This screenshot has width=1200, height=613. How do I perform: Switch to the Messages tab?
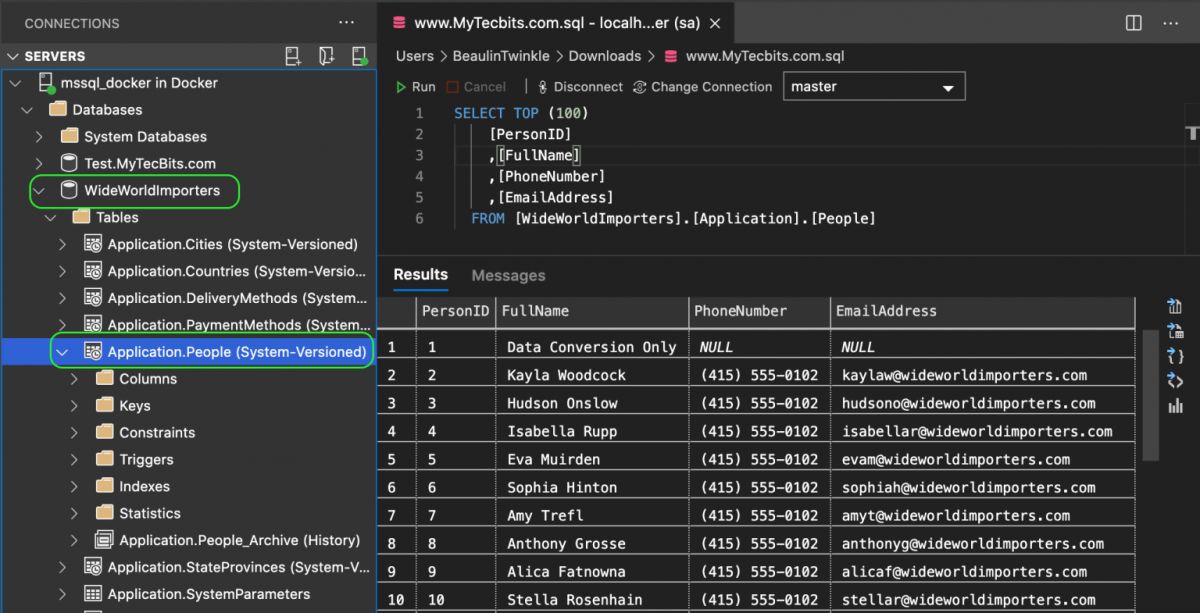[508, 275]
